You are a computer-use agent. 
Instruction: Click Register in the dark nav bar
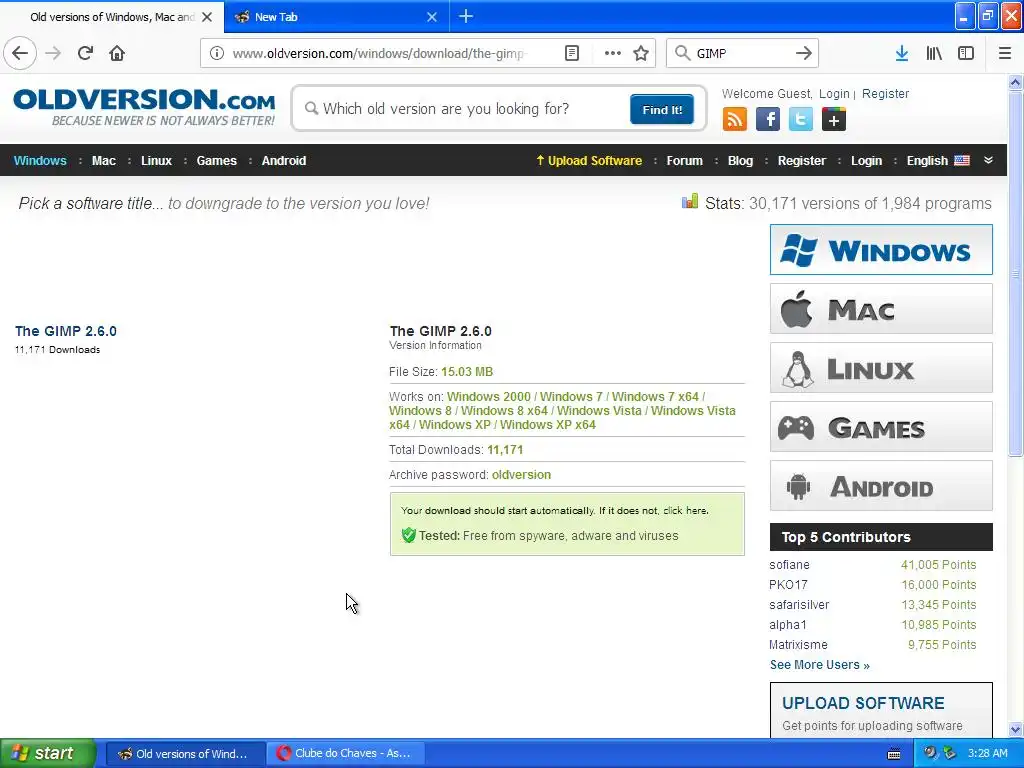[x=801, y=161]
